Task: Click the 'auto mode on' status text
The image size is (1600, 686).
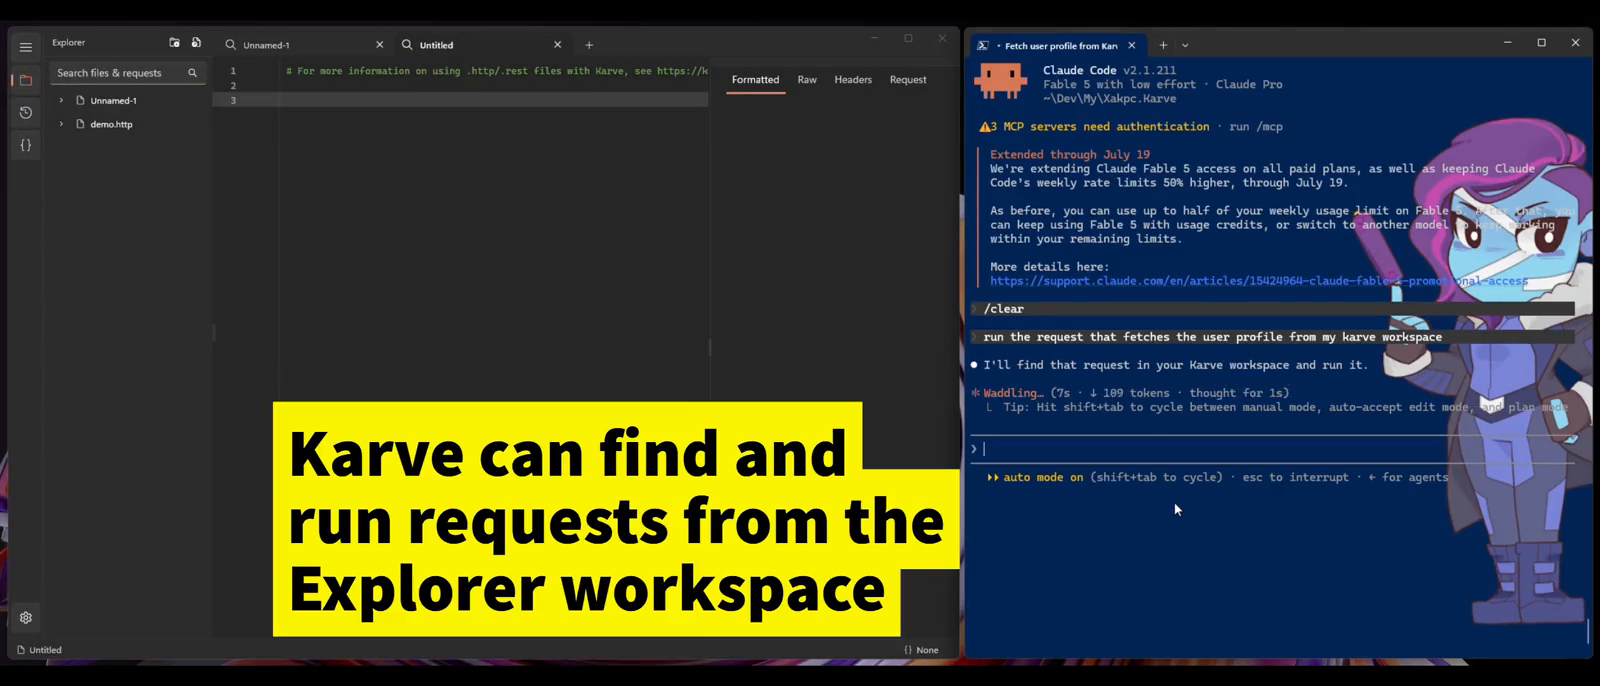Action: pyautogui.click(x=1043, y=478)
